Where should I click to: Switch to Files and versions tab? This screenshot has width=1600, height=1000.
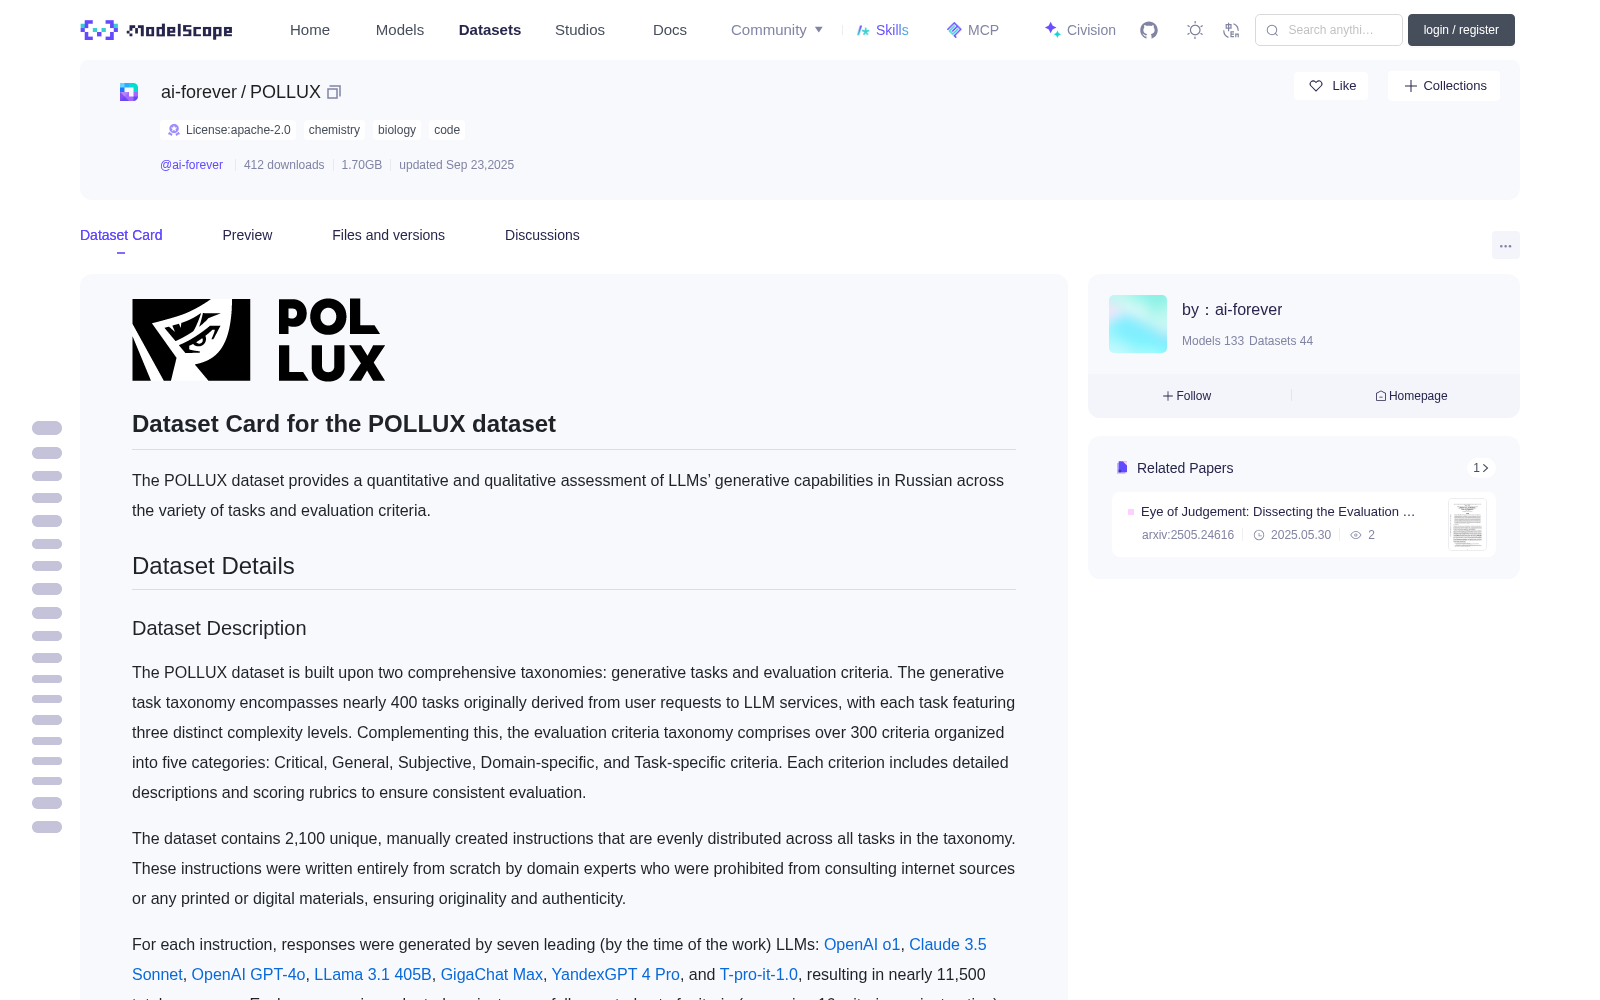coord(388,235)
